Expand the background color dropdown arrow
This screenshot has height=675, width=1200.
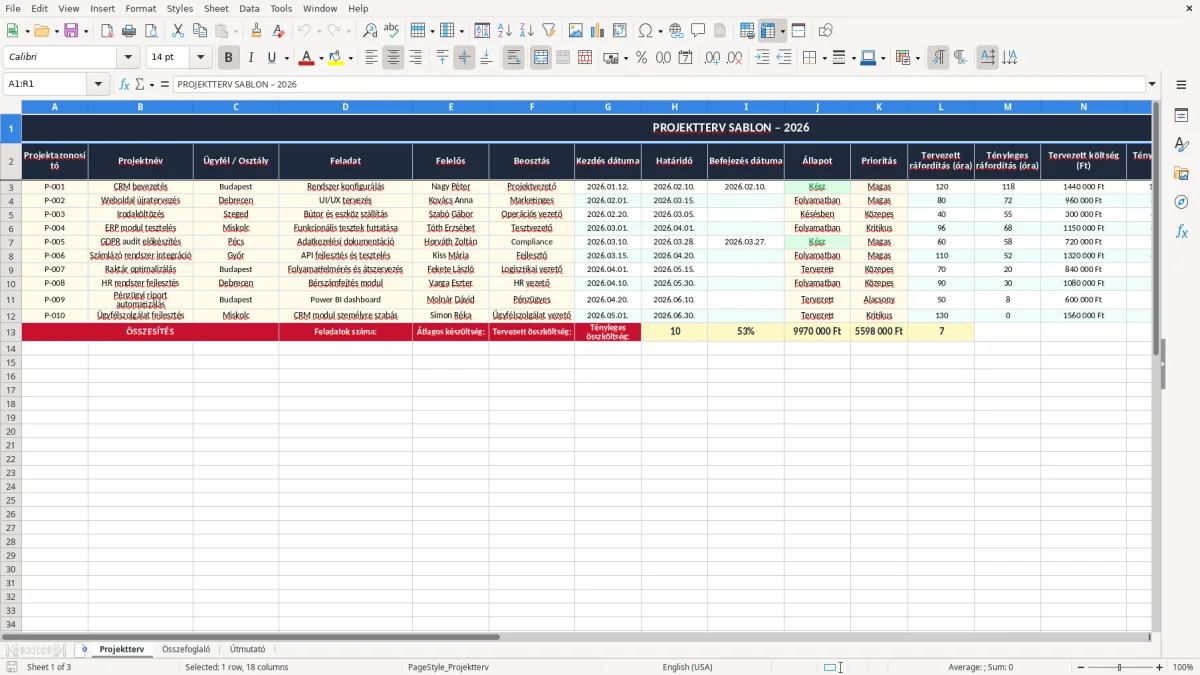[350, 58]
